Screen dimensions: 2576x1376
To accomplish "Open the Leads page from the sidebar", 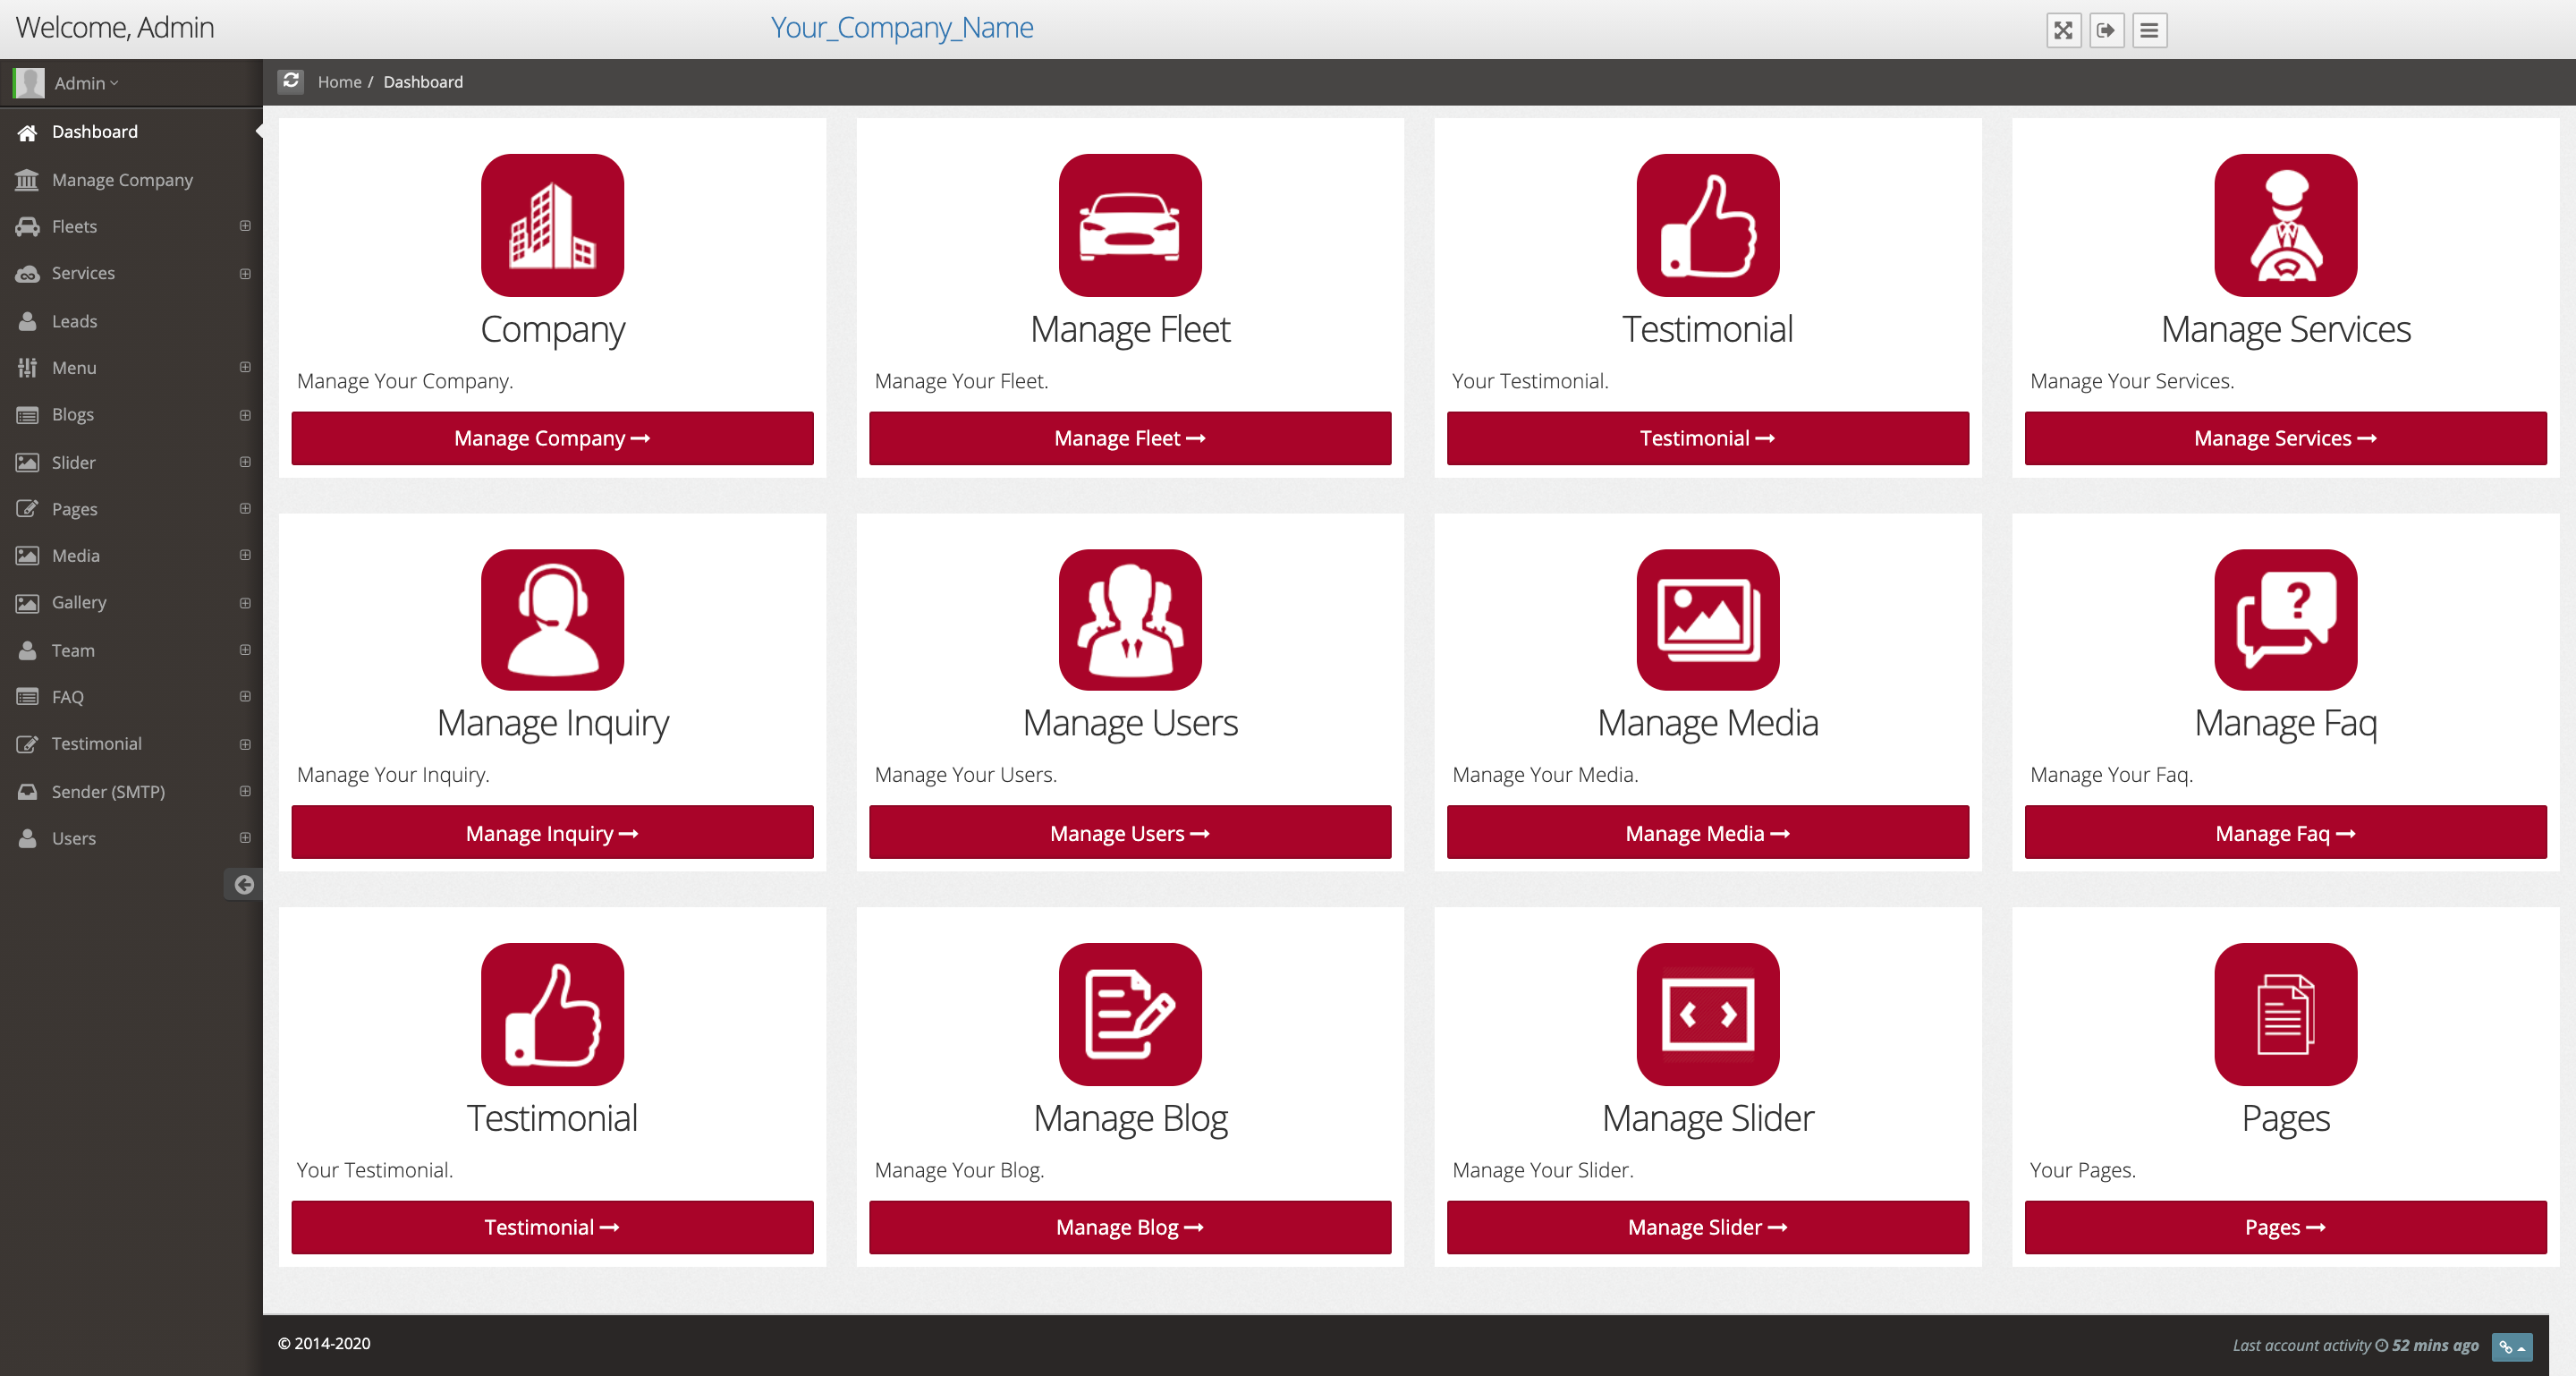I will click(x=74, y=320).
